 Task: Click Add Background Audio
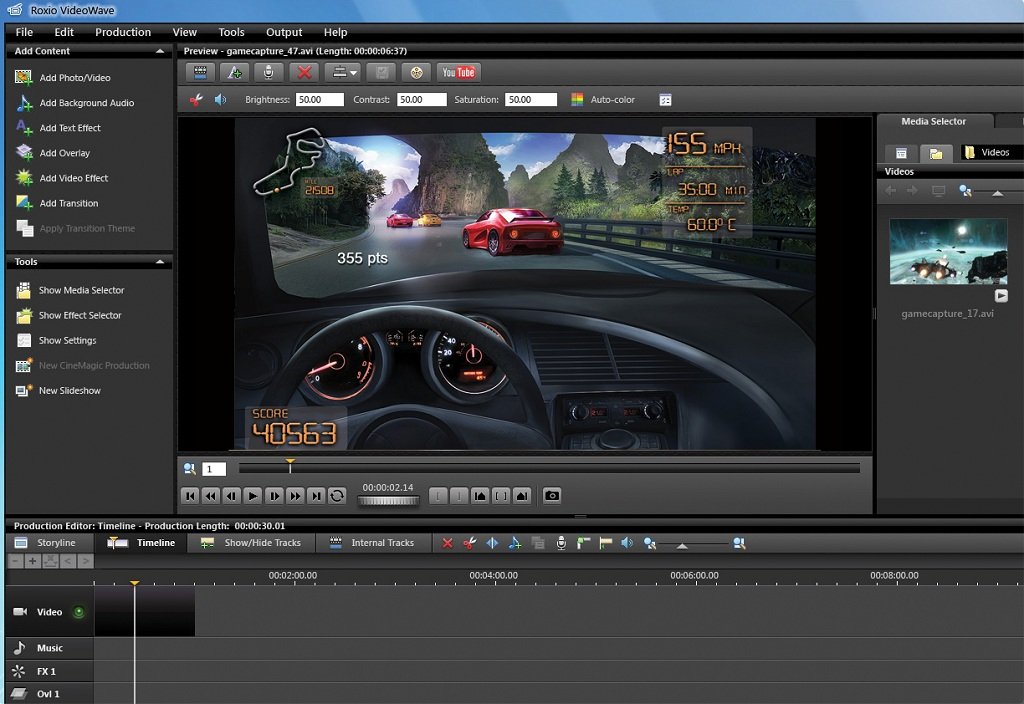coord(86,103)
